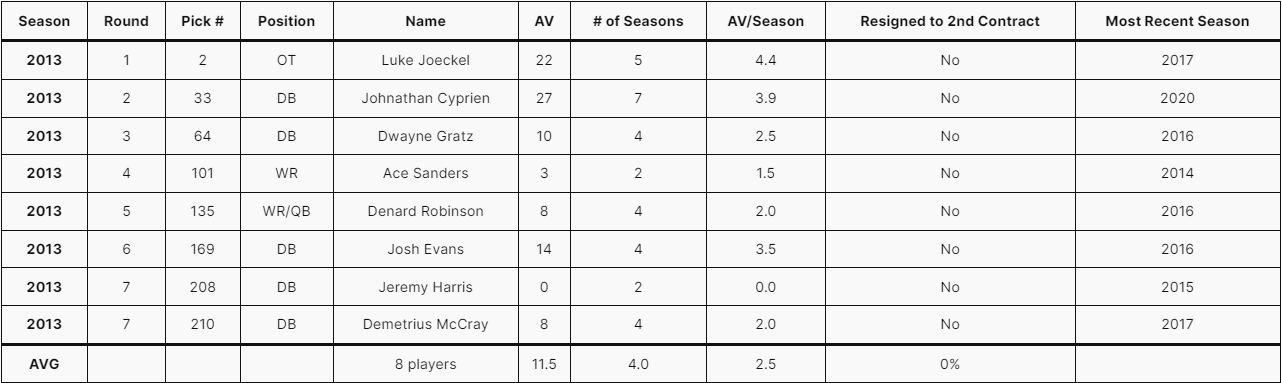Viewport: 1282px width, 383px height.
Task: Select the WR/QB position cell
Action: tap(286, 212)
